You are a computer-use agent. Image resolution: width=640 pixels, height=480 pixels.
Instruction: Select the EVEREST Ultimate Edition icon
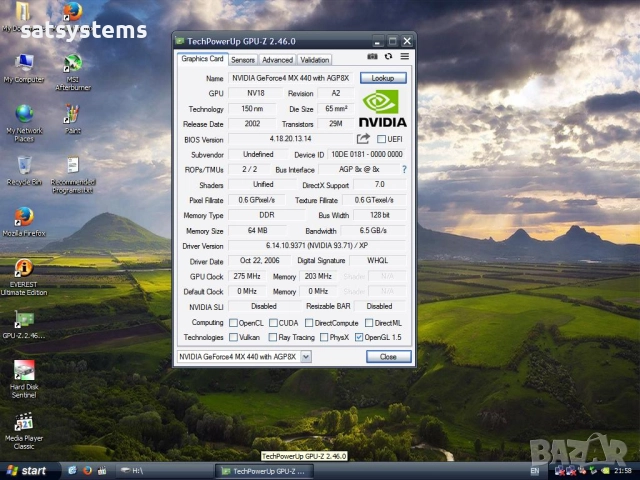coord(24,277)
